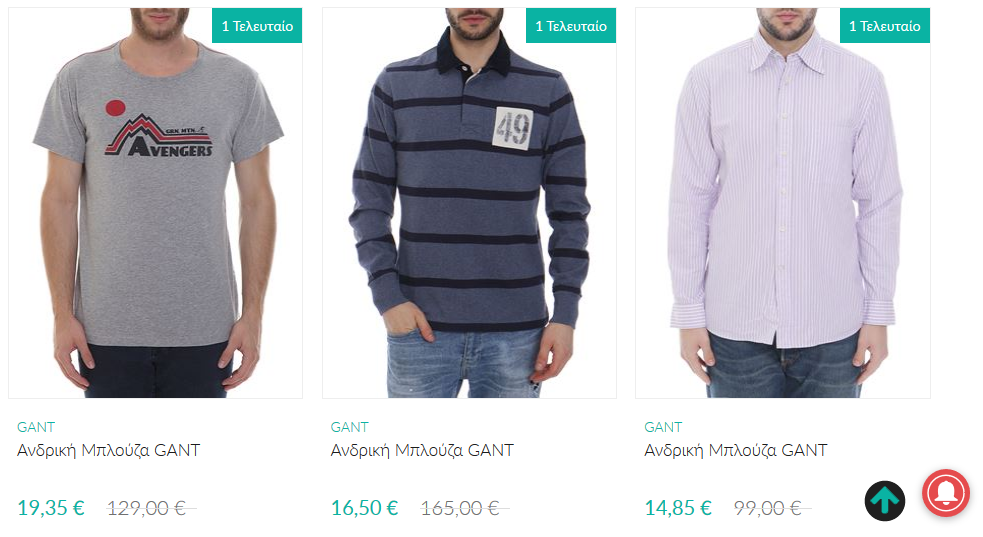Open the Ανδρική Μπλούζα GANT title for the gray t-shirt
This screenshot has height=537, width=983.
[x=108, y=451]
